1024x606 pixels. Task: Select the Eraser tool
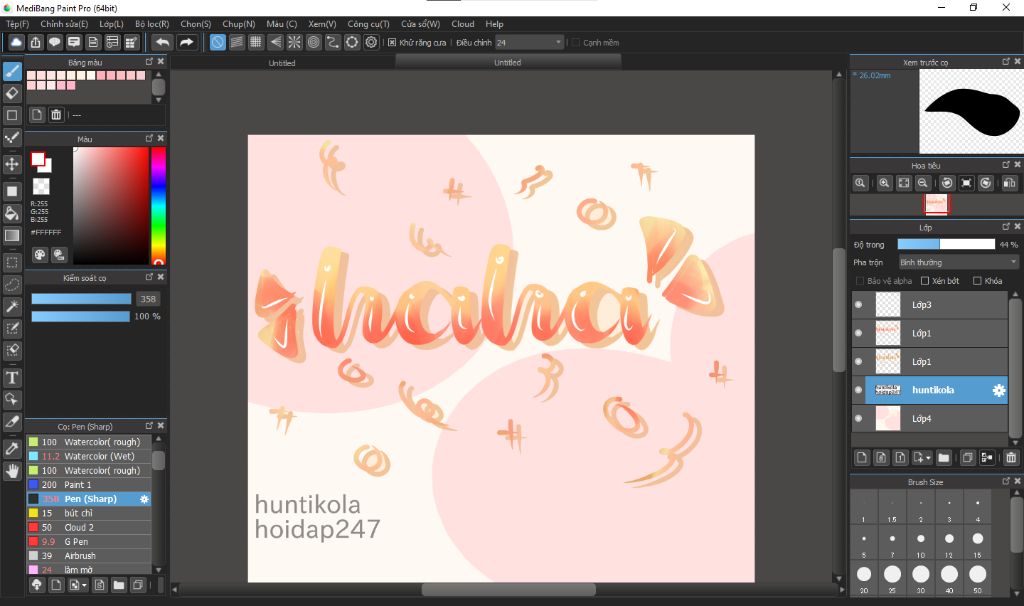pos(12,93)
